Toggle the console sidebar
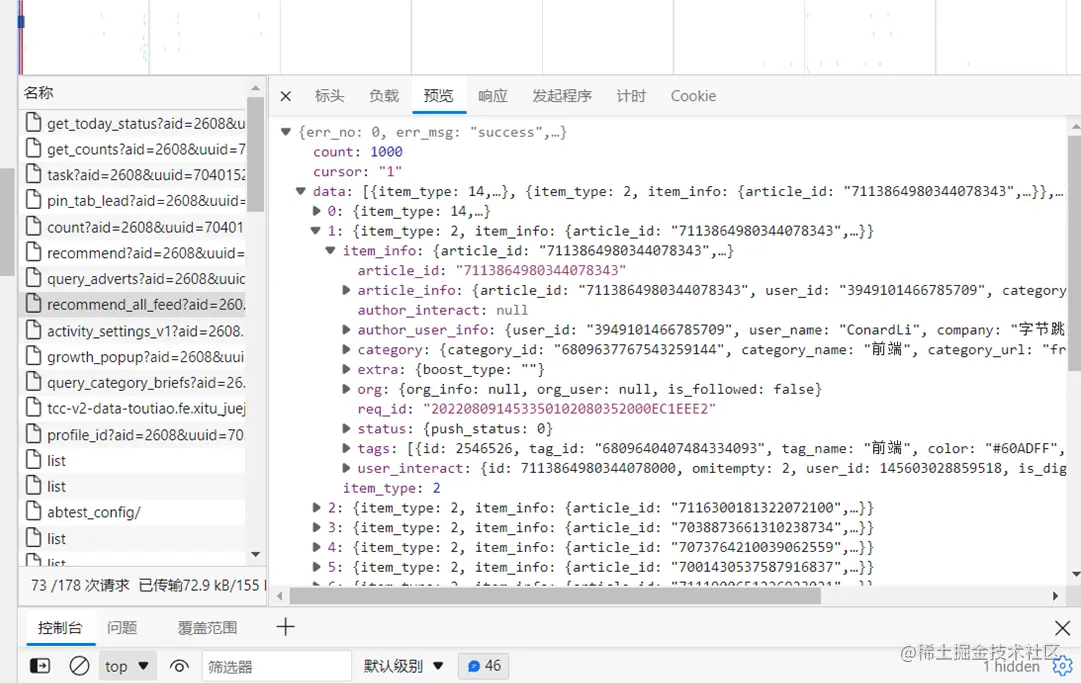 [x=40, y=666]
